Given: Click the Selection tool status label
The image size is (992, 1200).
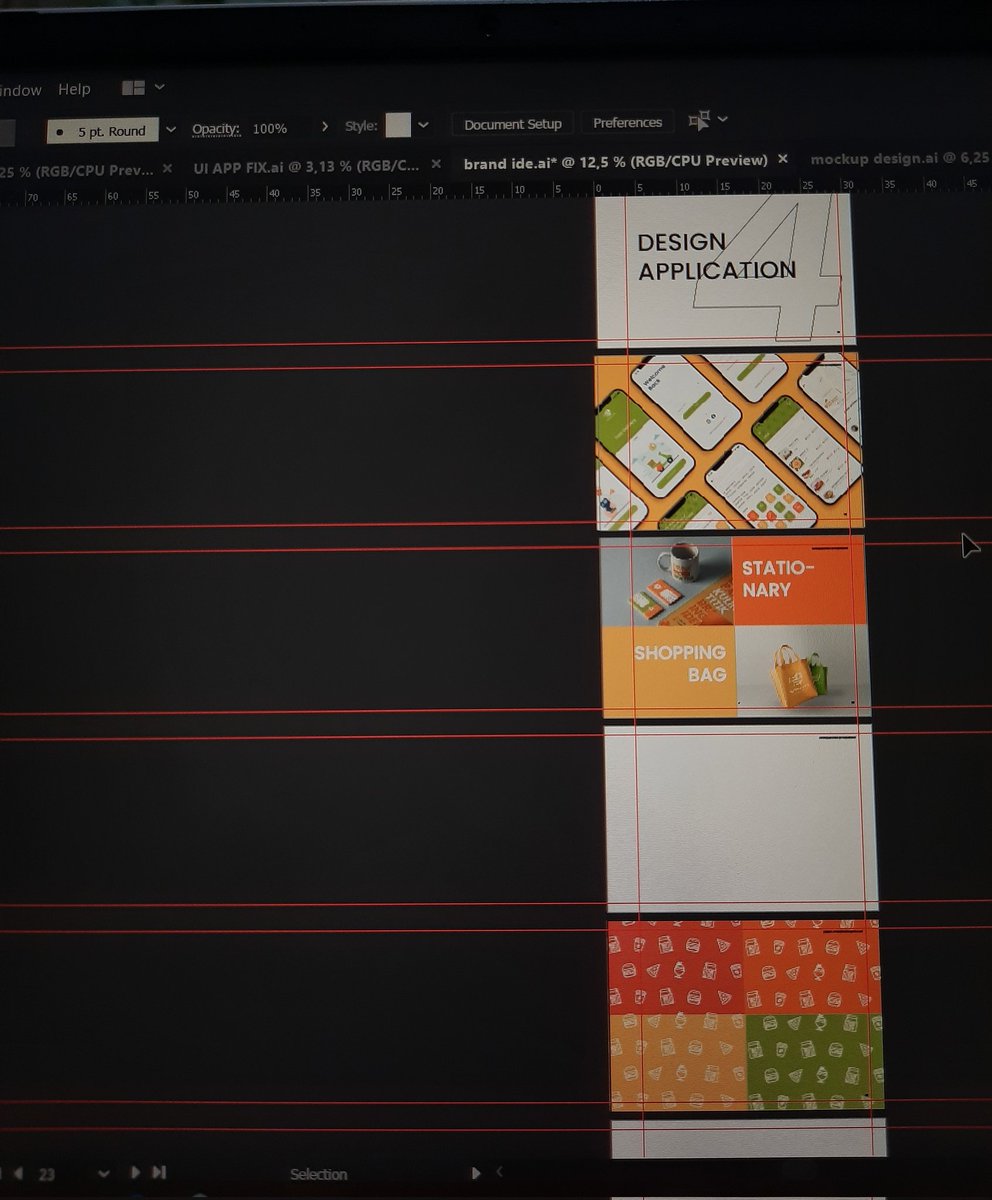Looking at the screenshot, I should tap(319, 1174).
